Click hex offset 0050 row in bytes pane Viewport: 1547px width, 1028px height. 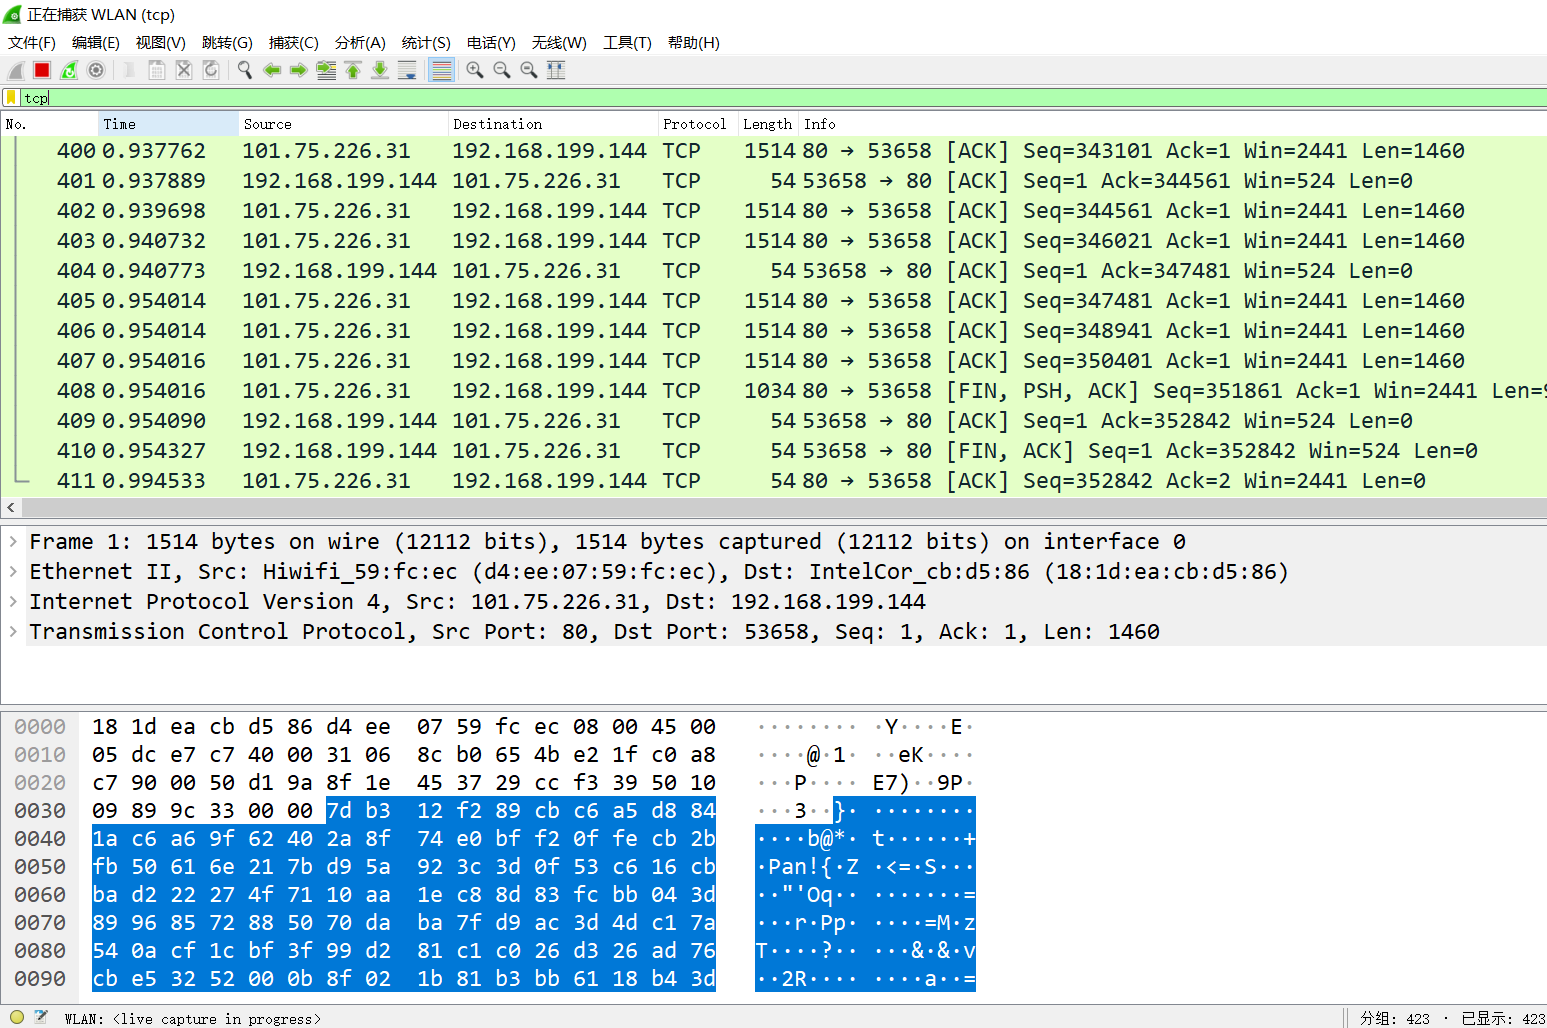tap(40, 866)
